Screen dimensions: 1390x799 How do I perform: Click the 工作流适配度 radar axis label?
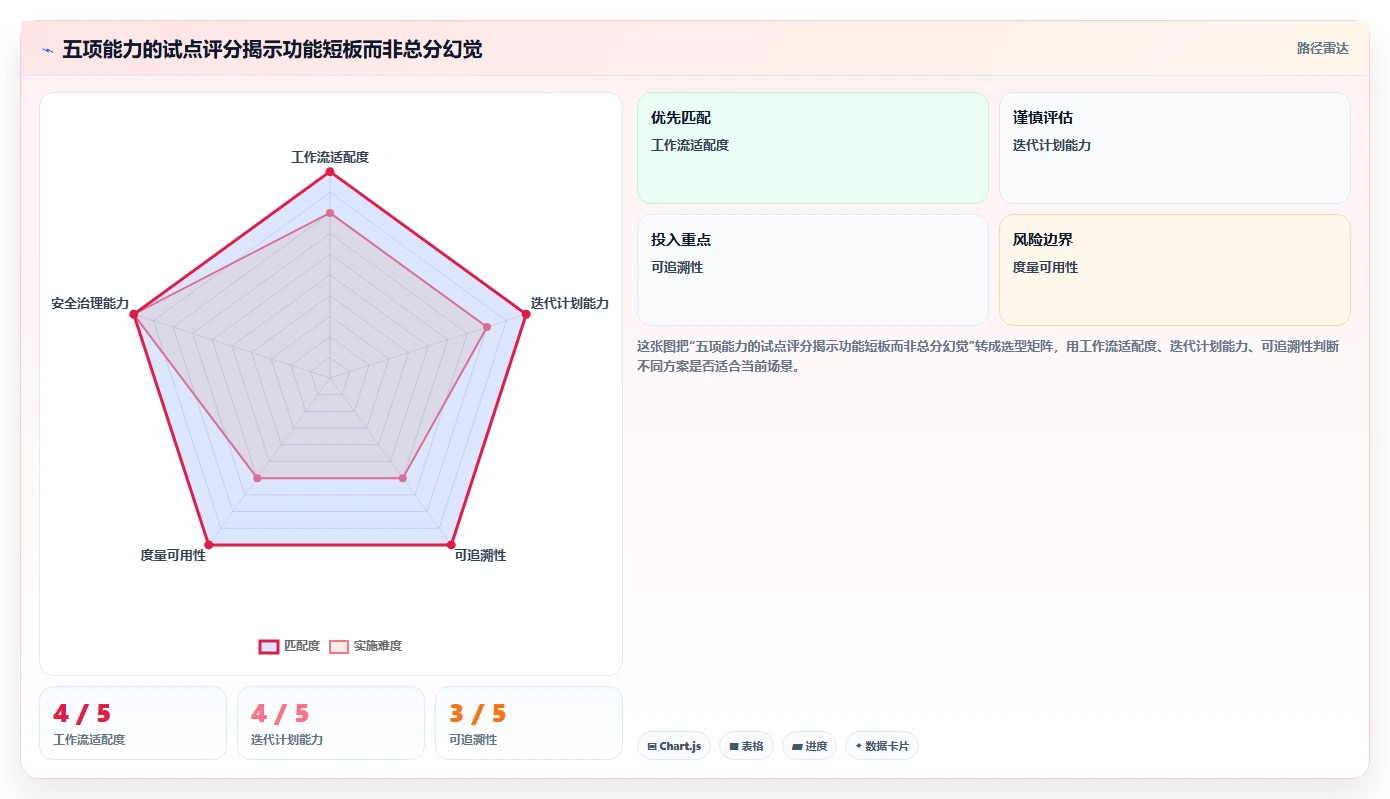[x=330, y=157]
